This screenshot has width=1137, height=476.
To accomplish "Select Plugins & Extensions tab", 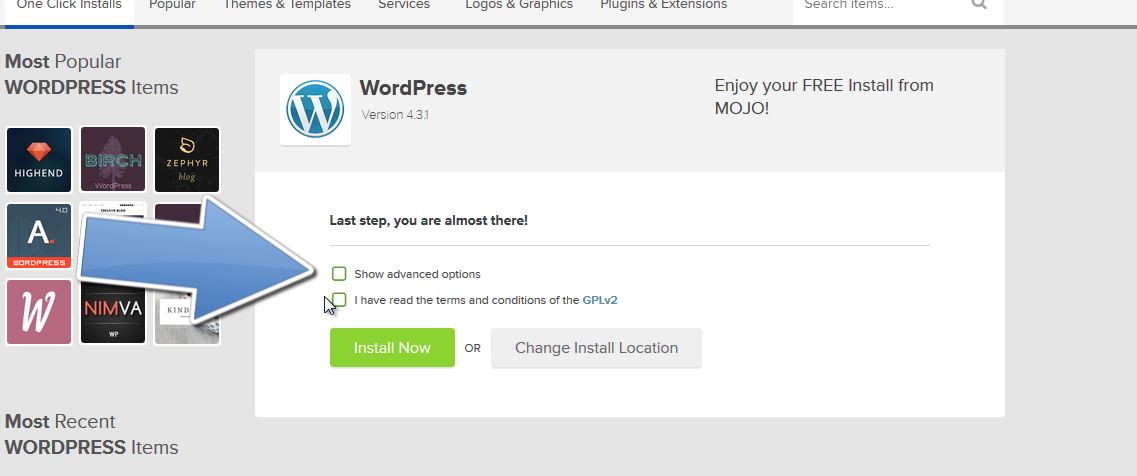I will click(663, 6).
